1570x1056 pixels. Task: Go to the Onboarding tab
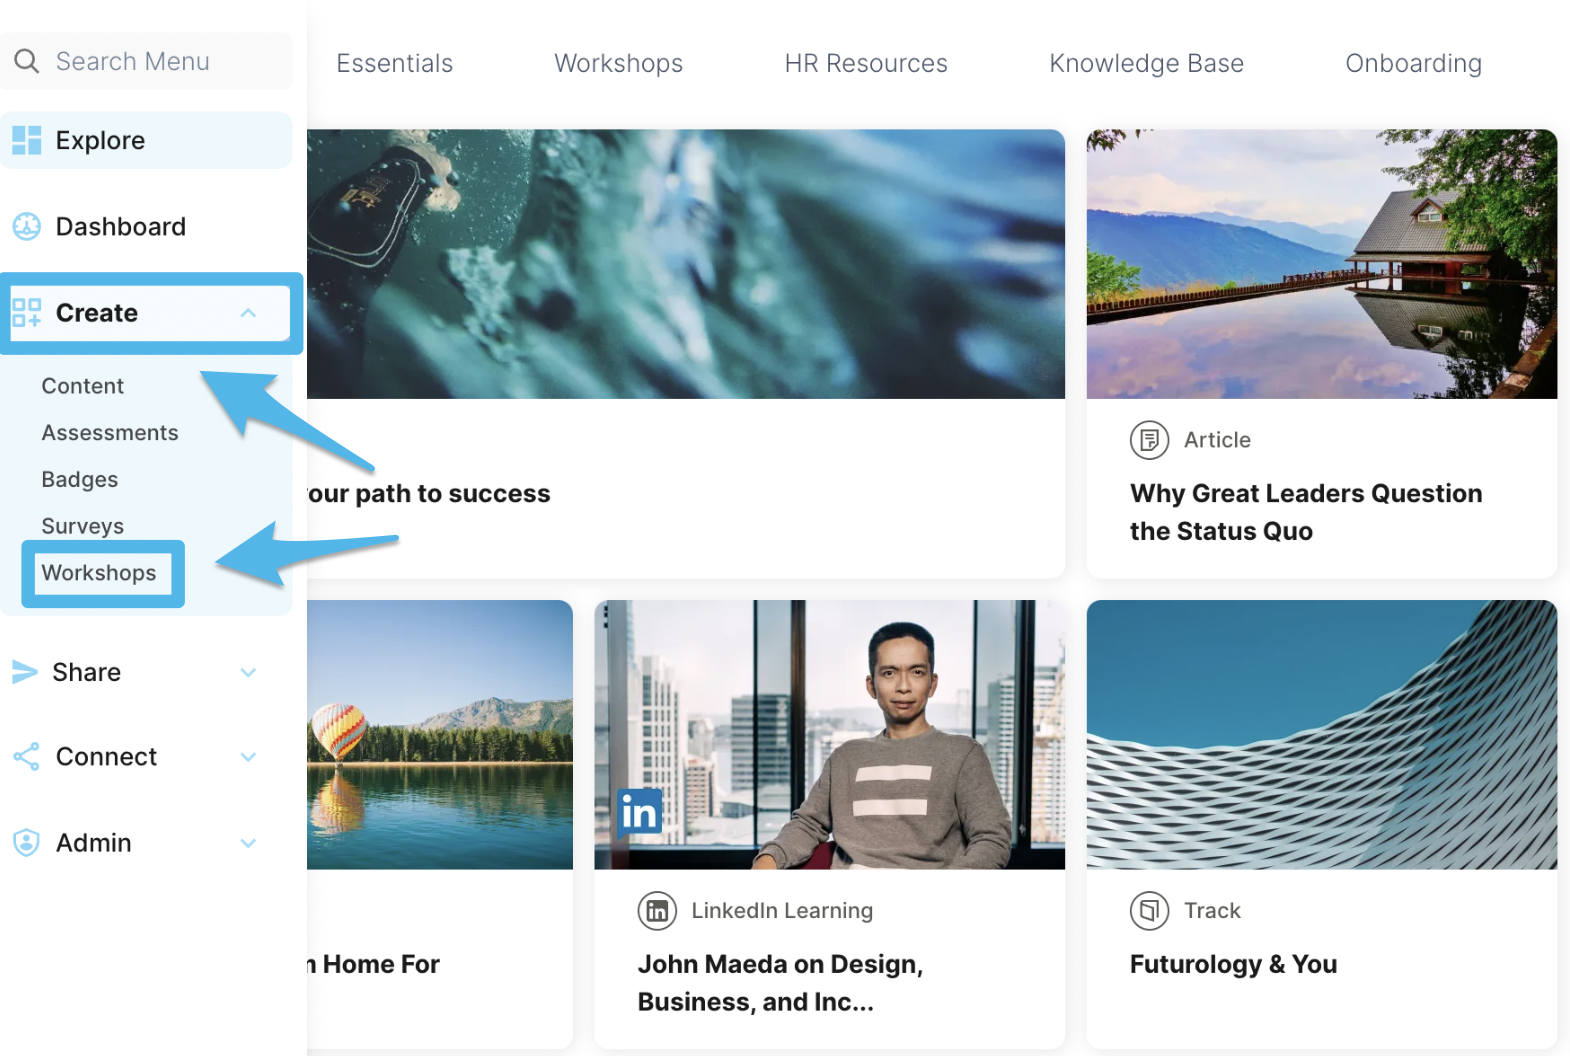click(x=1413, y=63)
